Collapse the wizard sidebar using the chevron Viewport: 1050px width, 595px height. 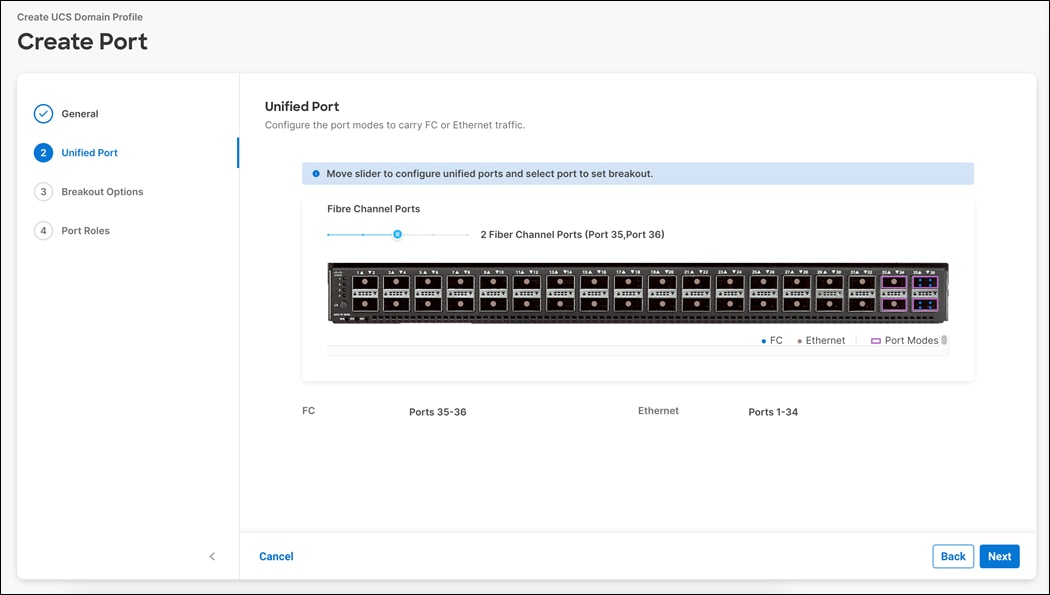click(x=212, y=556)
